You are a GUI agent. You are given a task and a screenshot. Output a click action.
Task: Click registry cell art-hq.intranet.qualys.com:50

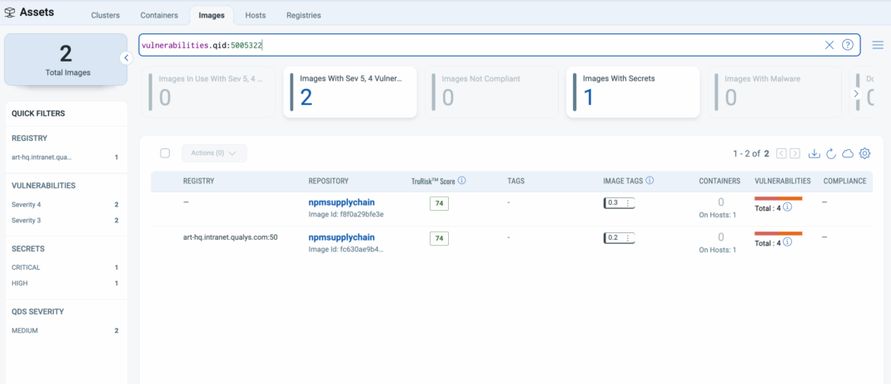tap(230, 237)
